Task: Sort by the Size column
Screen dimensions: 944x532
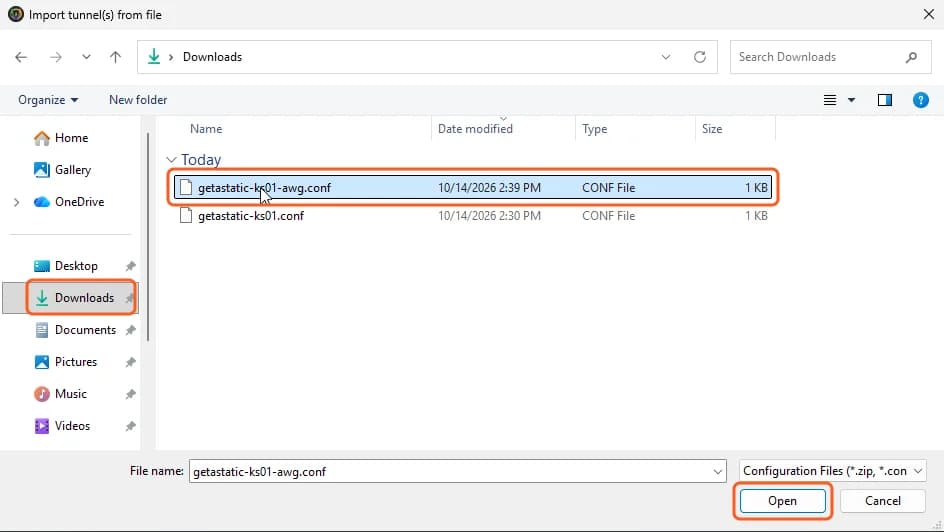Action: point(712,129)
